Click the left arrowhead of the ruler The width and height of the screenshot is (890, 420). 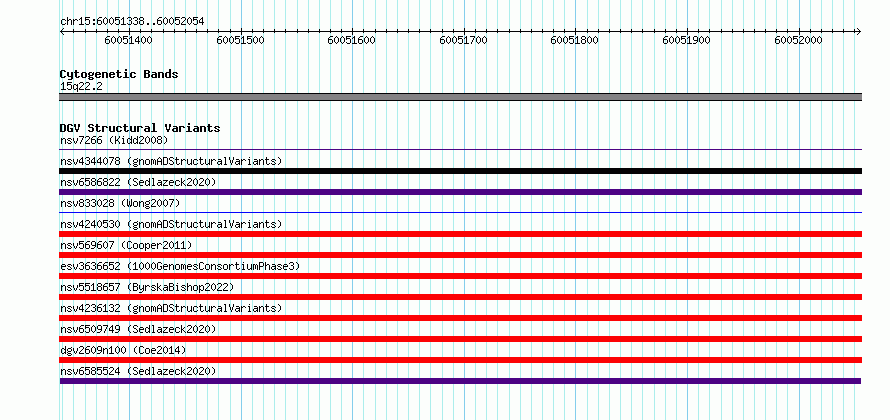62,31
